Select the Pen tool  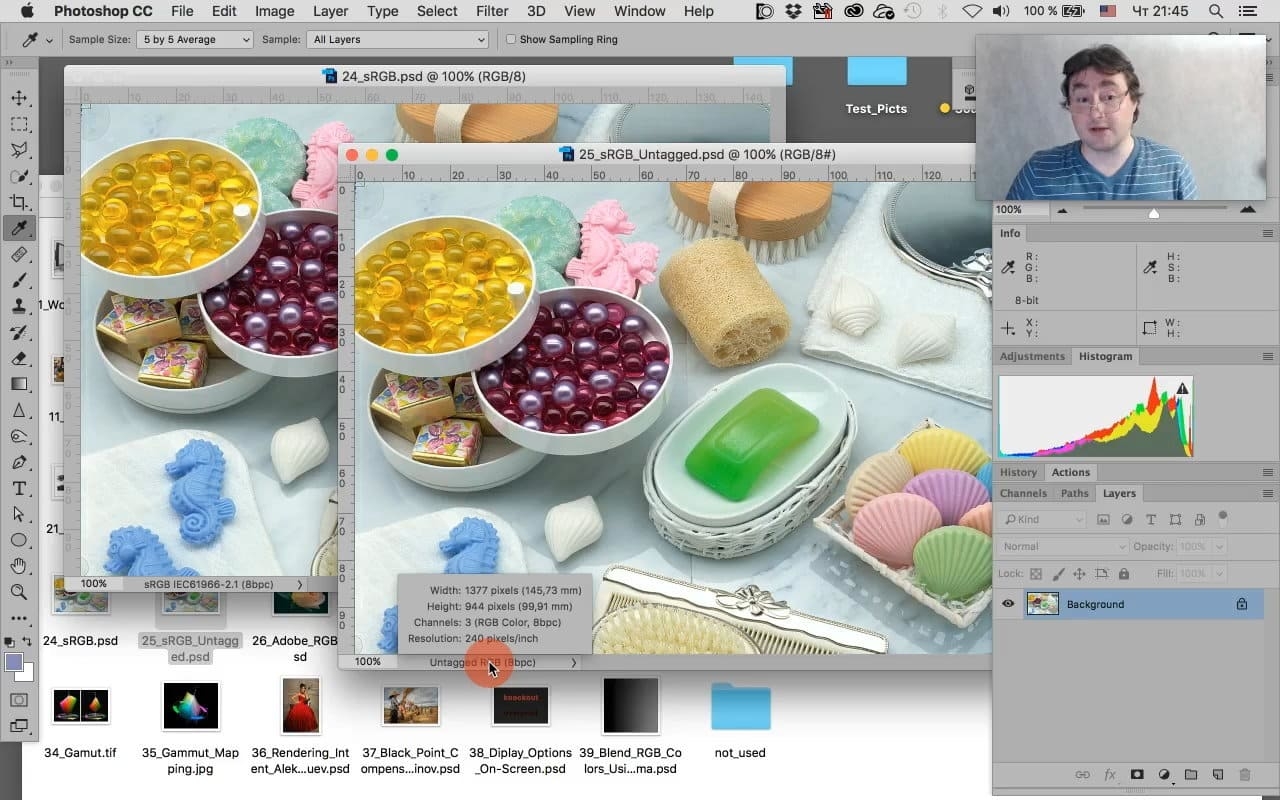click(19, 462)
